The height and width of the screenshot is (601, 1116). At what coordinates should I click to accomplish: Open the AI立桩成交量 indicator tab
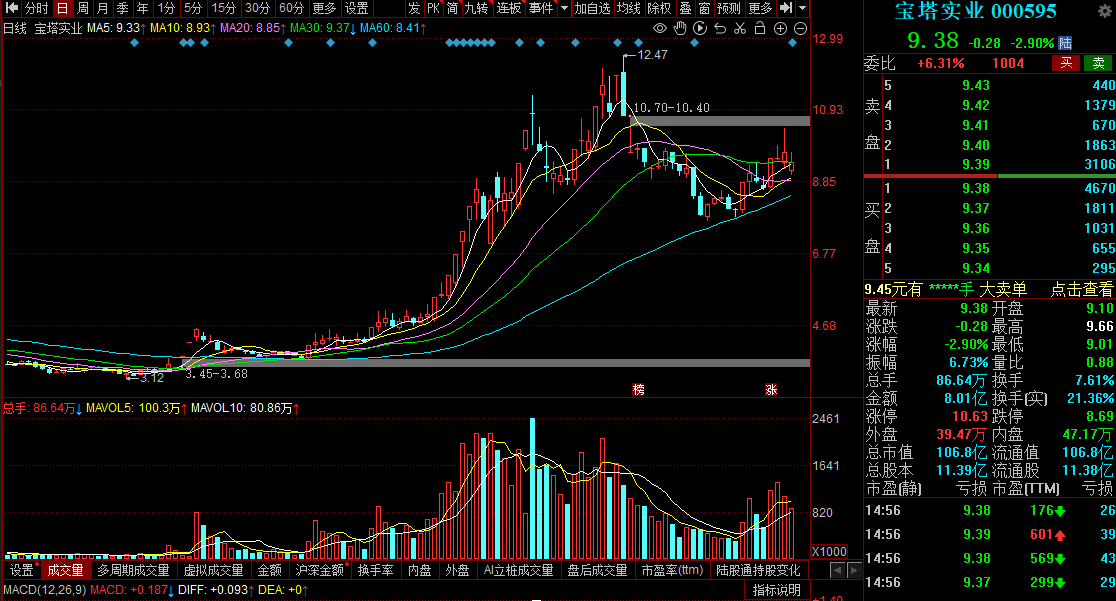click(517, 570)
